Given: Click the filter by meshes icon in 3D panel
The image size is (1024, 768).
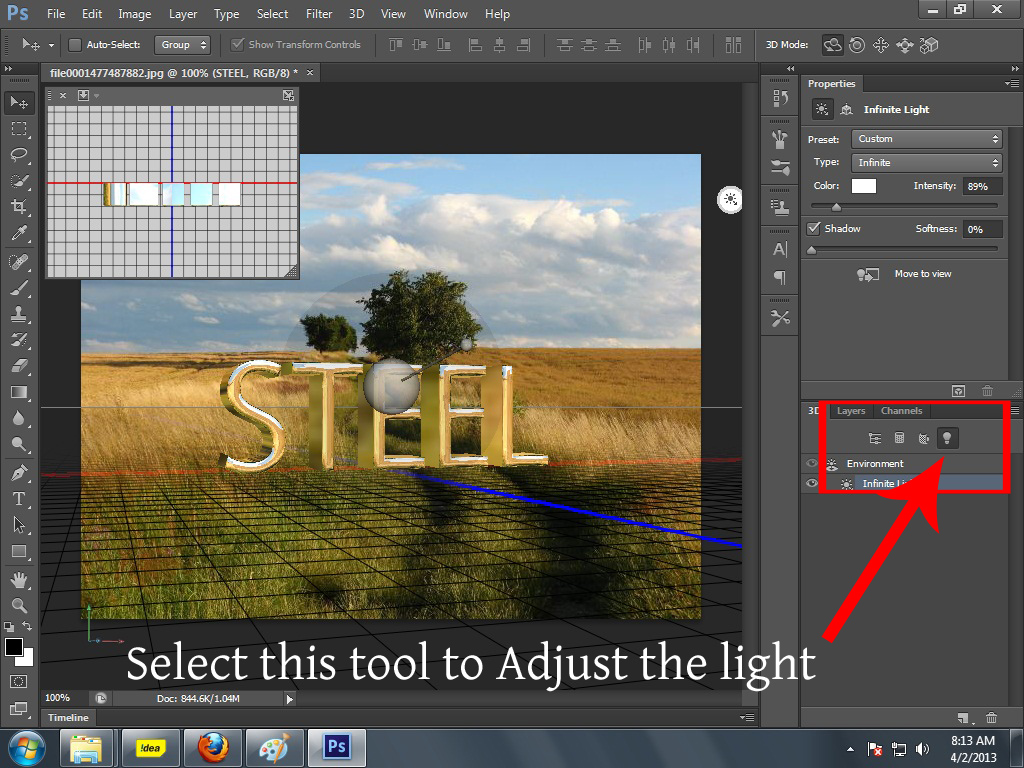Looking at the screenshot, I should [899, 438].
